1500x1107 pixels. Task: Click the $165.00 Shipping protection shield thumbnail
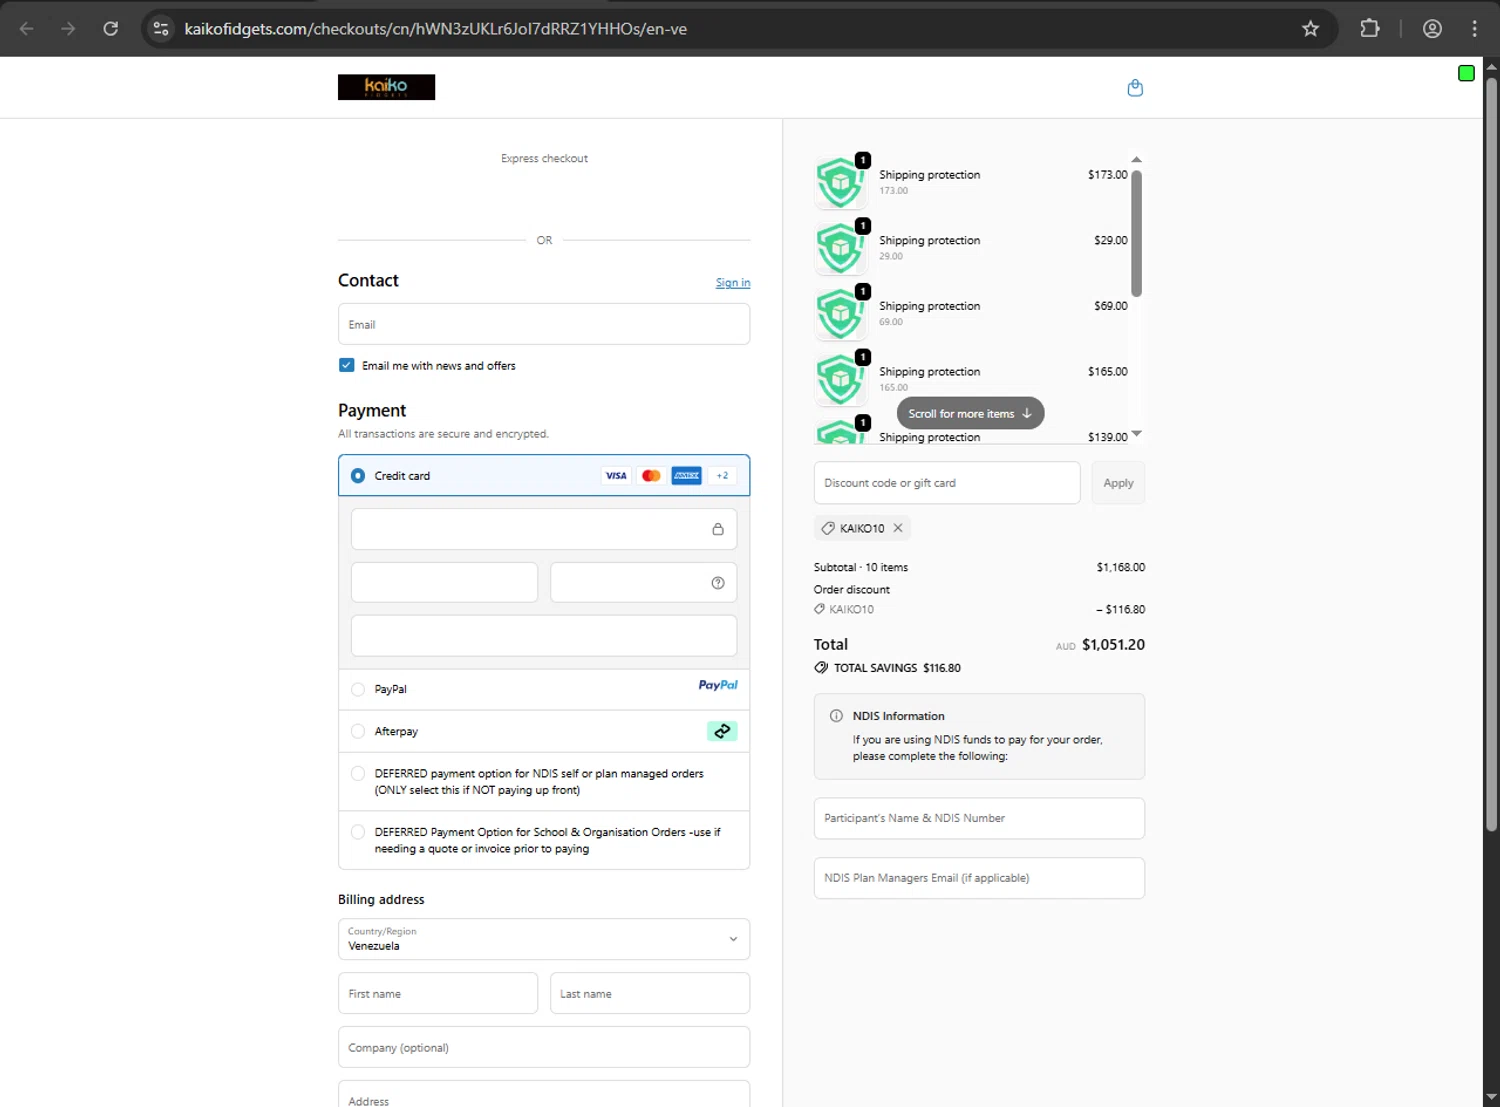[x=841, y=379]
